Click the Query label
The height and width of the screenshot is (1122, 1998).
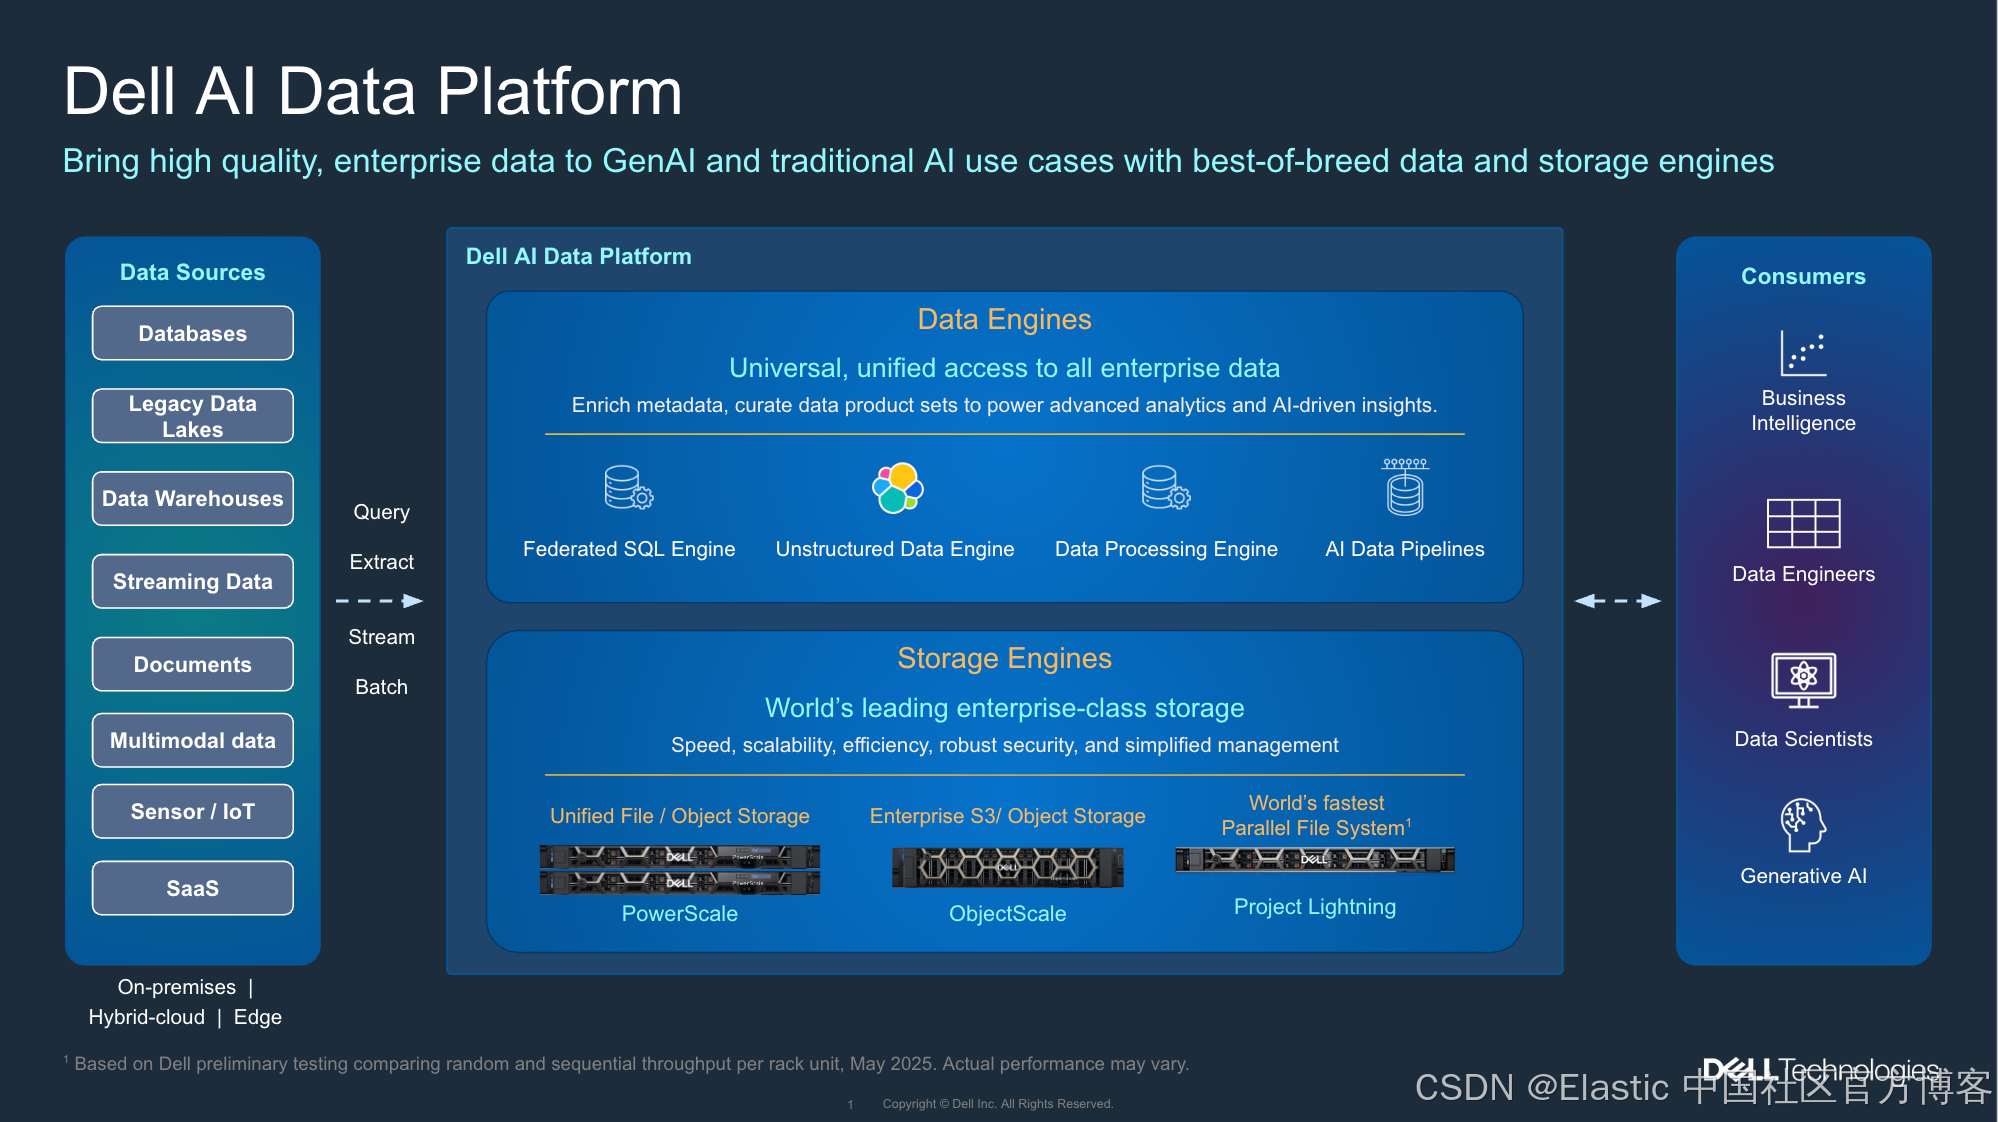382,512
